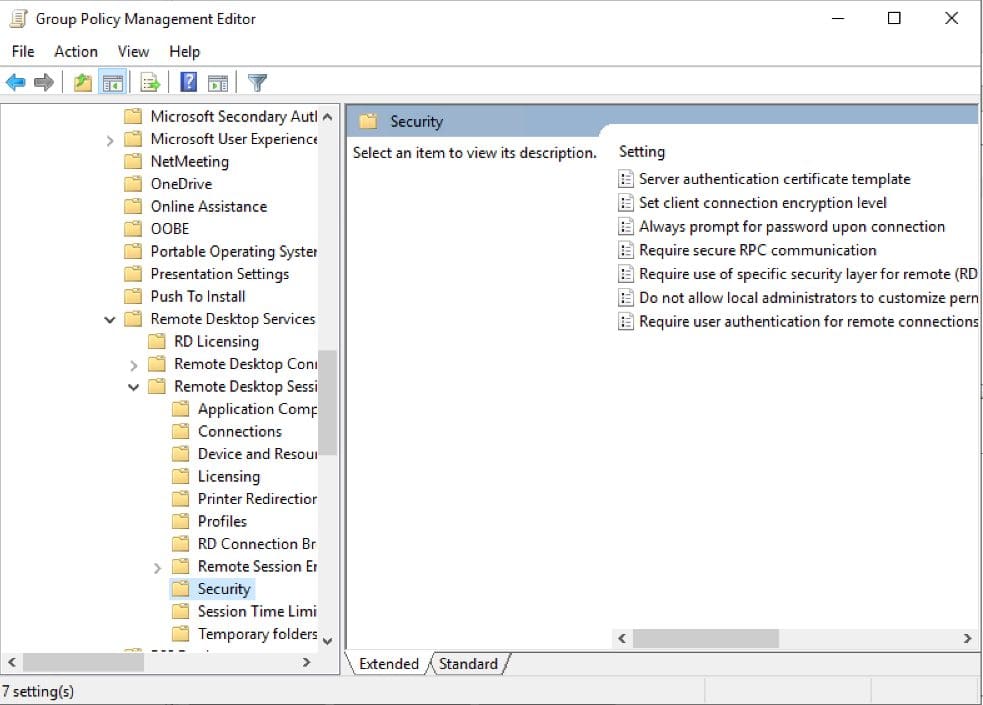Viewport: 983px width, 705px height.
Task: Click the folder icon next to Push To Install
Action: (133, 296)
